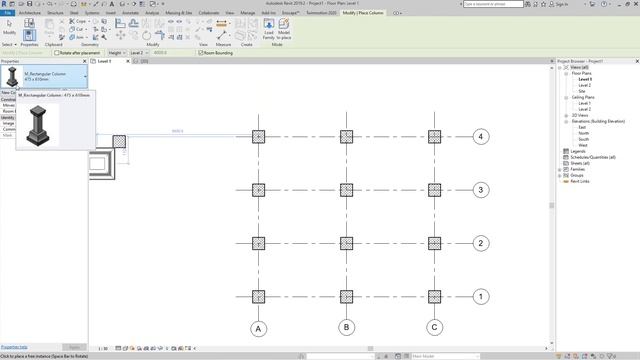
Task: Open the Massing & Site ribbon tab
Action: 178,13
